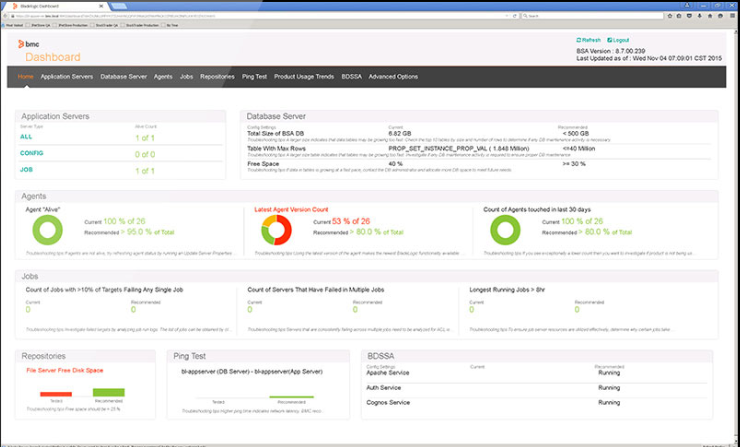This screenshot has height=447, width=740.
Task: Click the Total Size of BSA DB label
Action: coord(276,134)
